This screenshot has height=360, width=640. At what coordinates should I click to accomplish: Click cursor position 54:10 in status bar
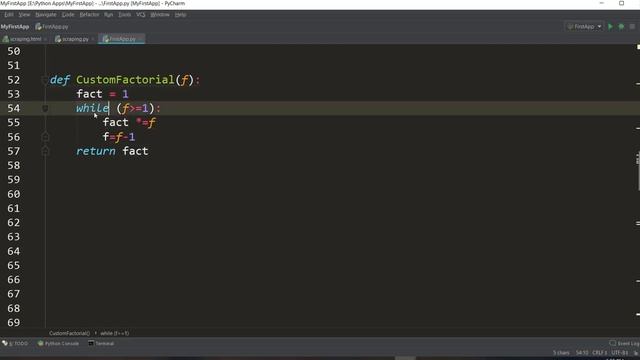click(x=582, y=353)
